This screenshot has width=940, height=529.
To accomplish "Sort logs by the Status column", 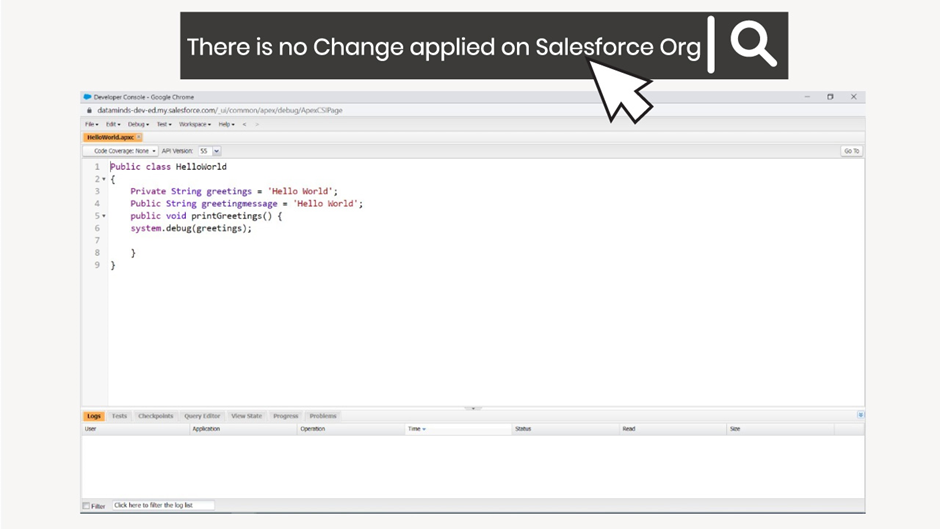I will (x=566, y=429).
